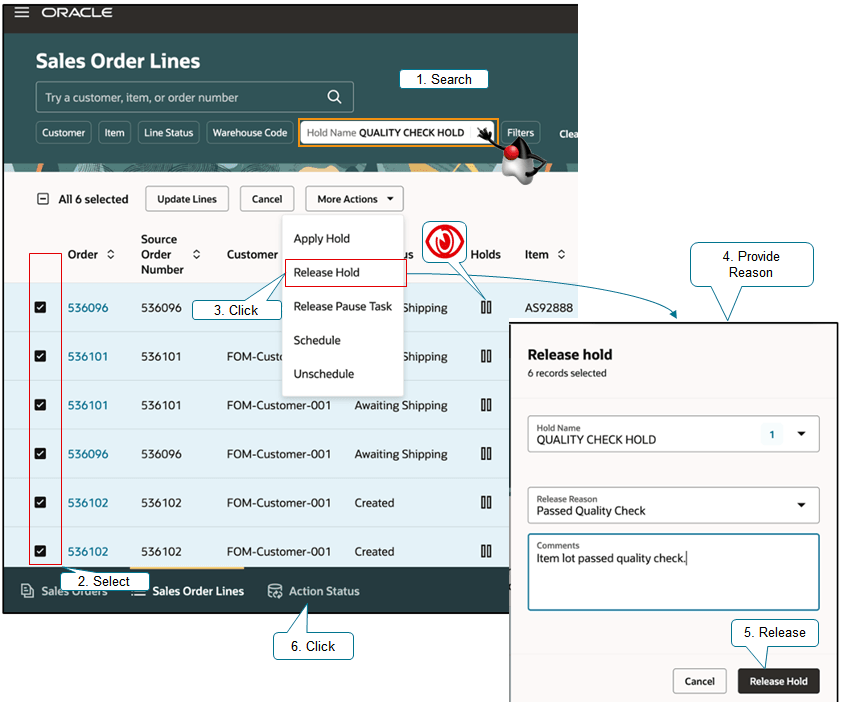This screenshot has height=702, width=844.
Task: Open the hamburger navigation menu
Action: click(22, 12)
